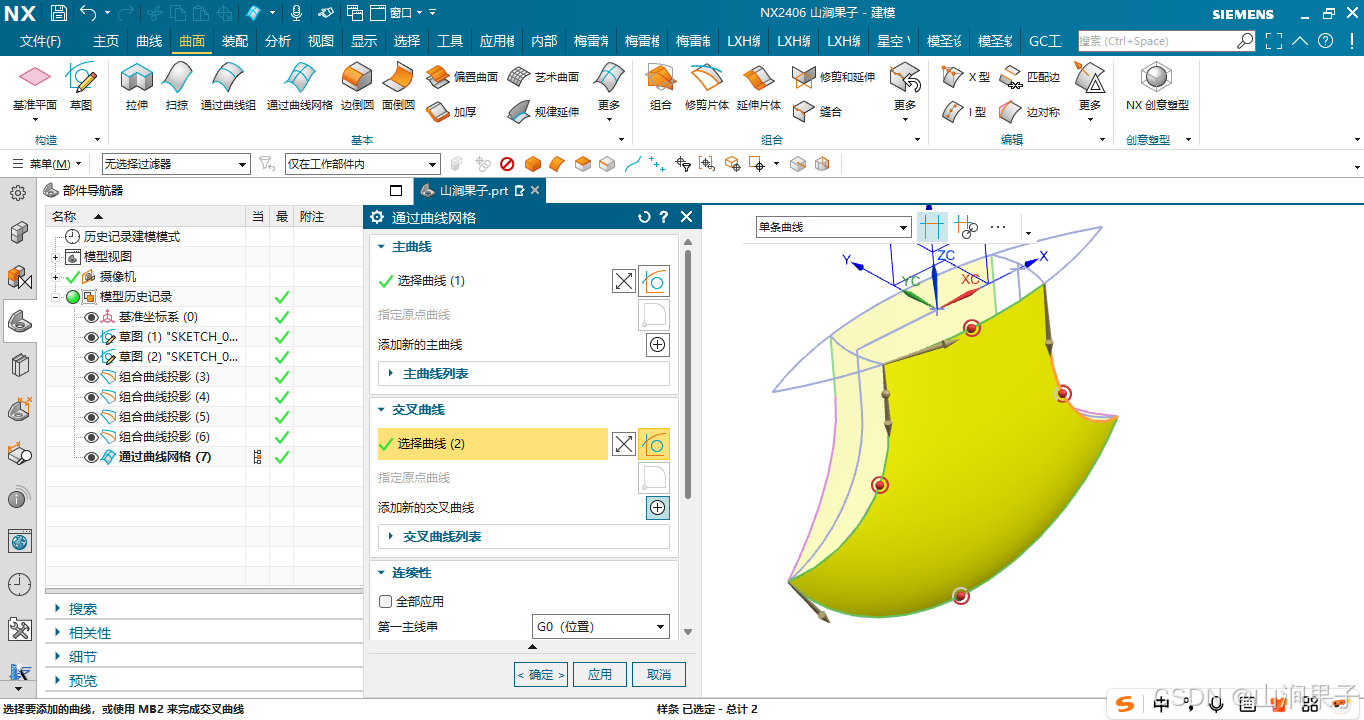Switch to the 分析 ribbon tab

coord(278,41)
